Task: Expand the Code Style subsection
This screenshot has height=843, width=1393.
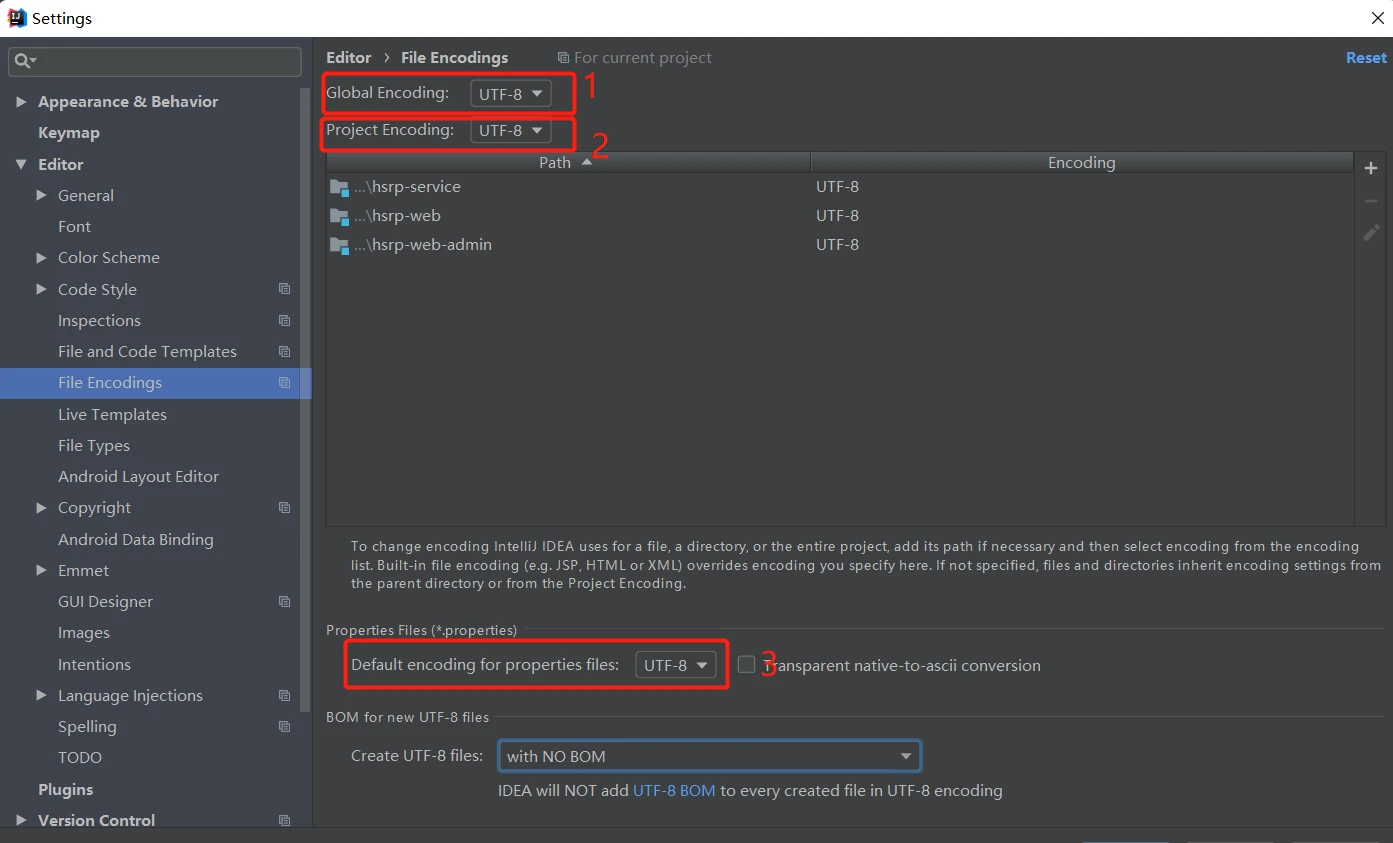Action: click(41, 289)
